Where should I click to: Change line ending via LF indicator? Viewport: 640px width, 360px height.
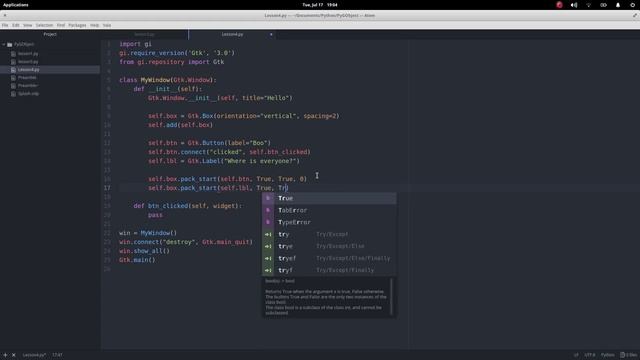tap(576, 355)
